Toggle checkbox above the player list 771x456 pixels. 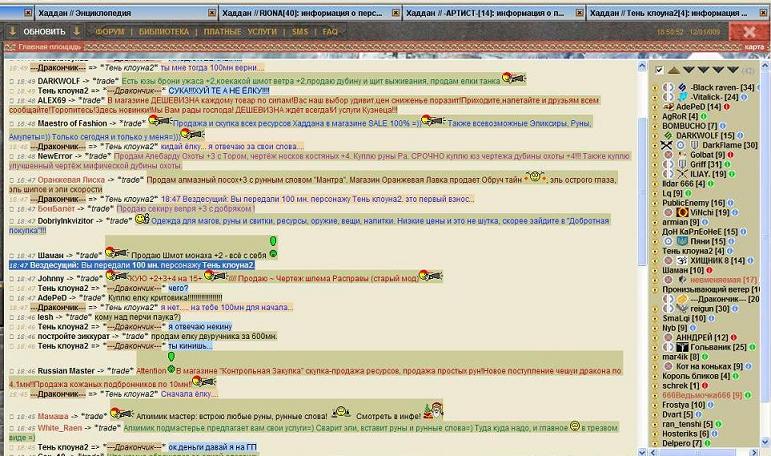tap(659, 70)
